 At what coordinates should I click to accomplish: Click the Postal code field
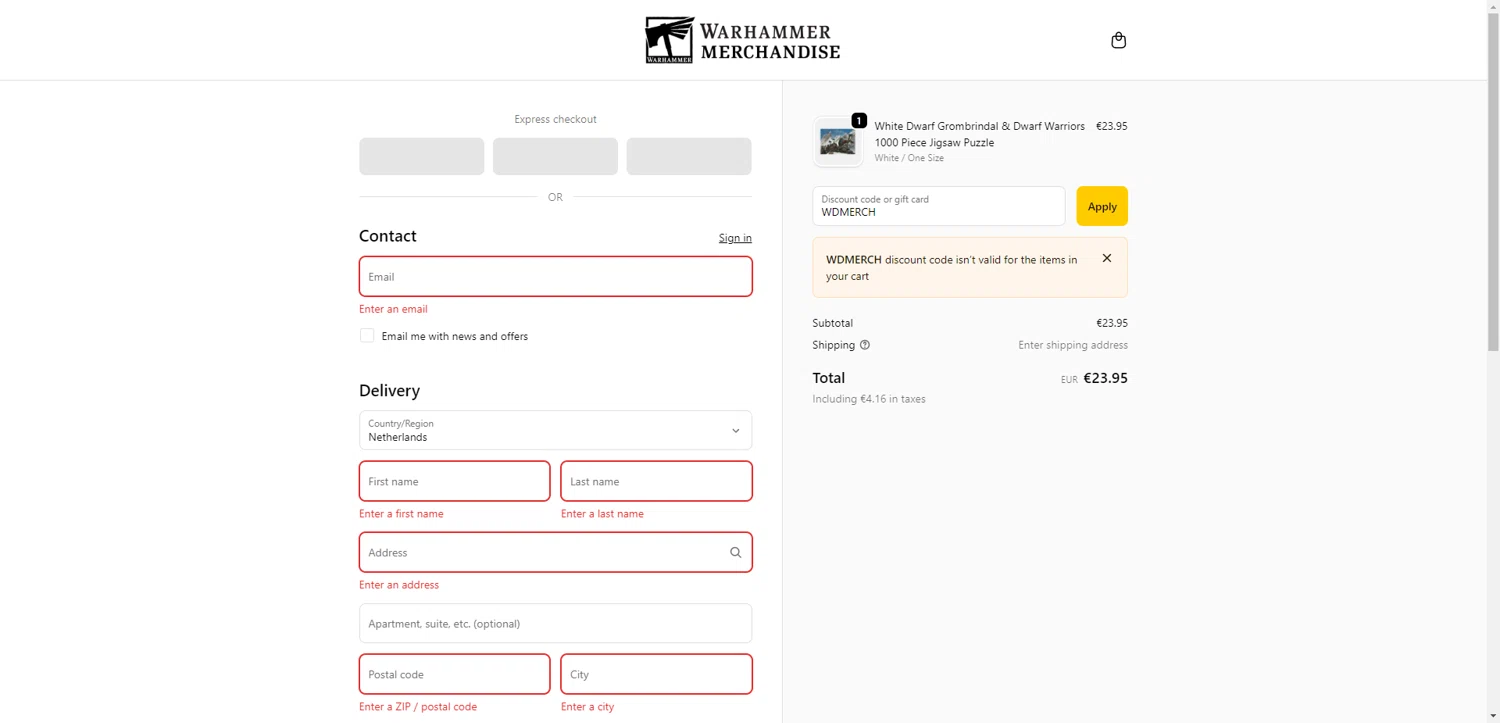(454, 674)
